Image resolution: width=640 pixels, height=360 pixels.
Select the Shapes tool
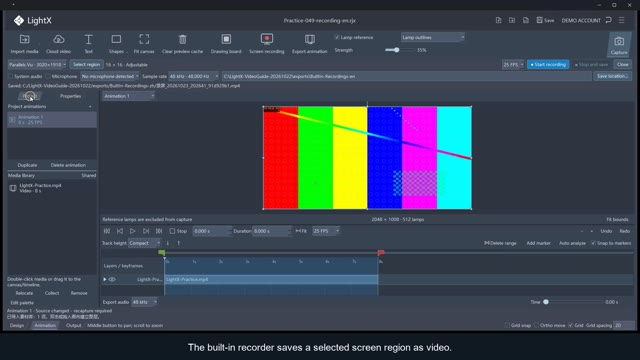[116, 44]
